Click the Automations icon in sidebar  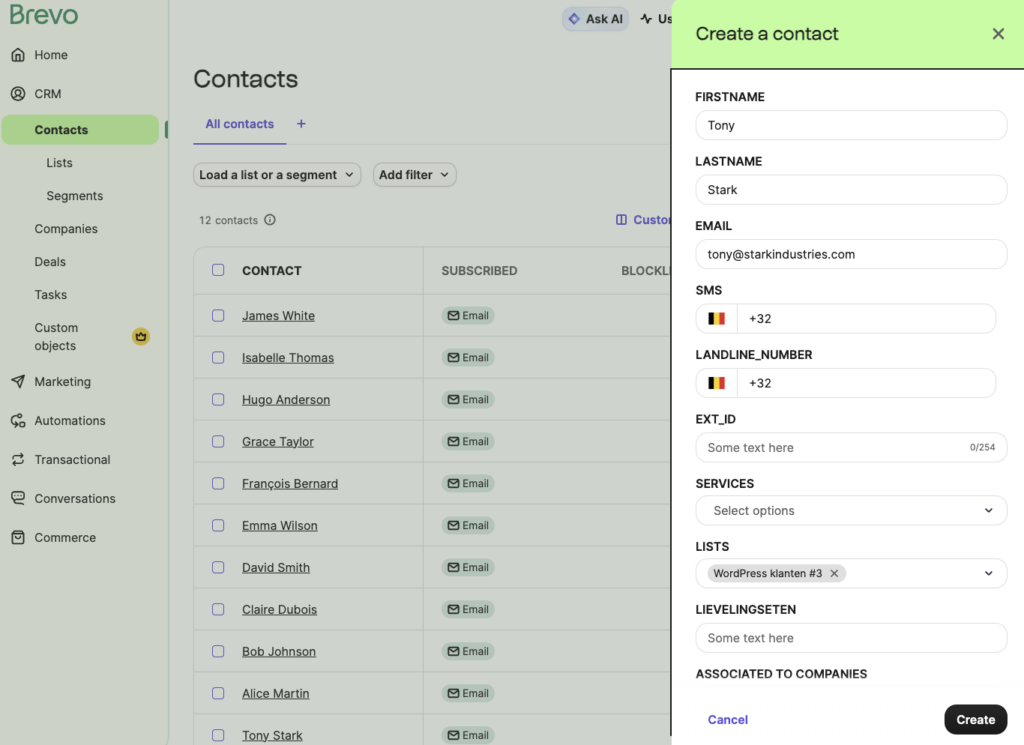tap(18, 421)
